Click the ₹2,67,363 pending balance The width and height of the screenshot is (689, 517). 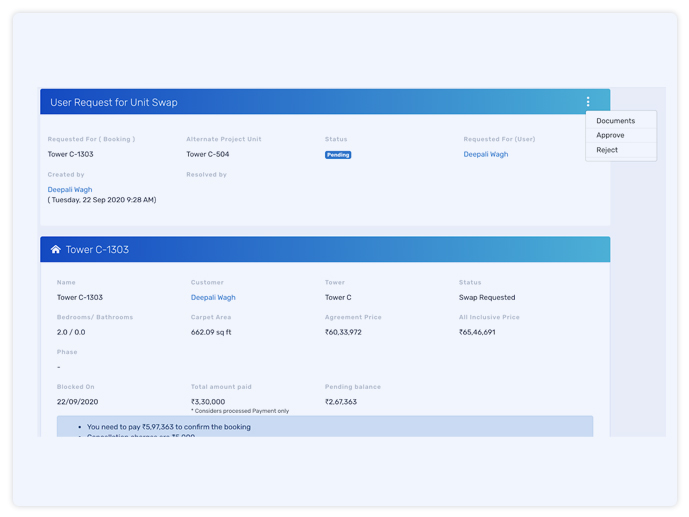341,402
